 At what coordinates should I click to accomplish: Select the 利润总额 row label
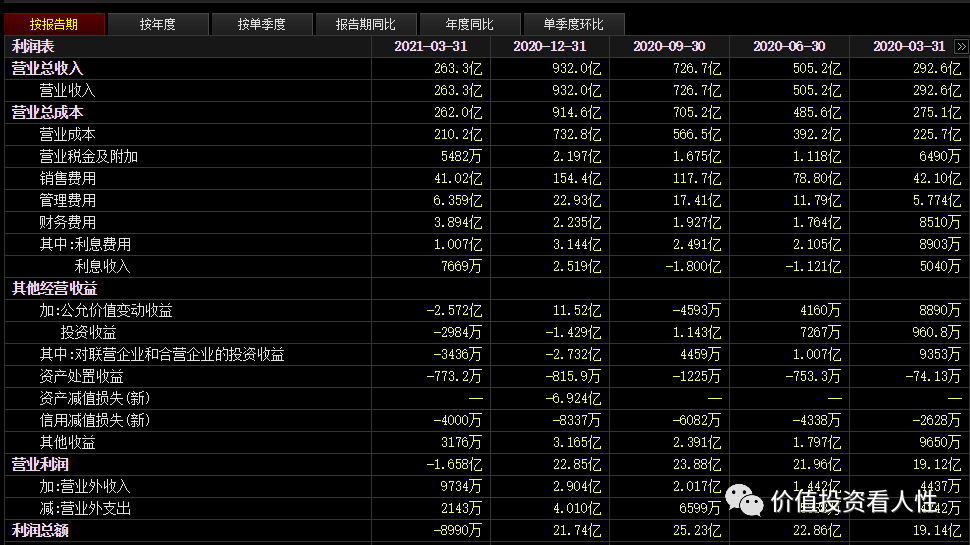click(40, 531)
